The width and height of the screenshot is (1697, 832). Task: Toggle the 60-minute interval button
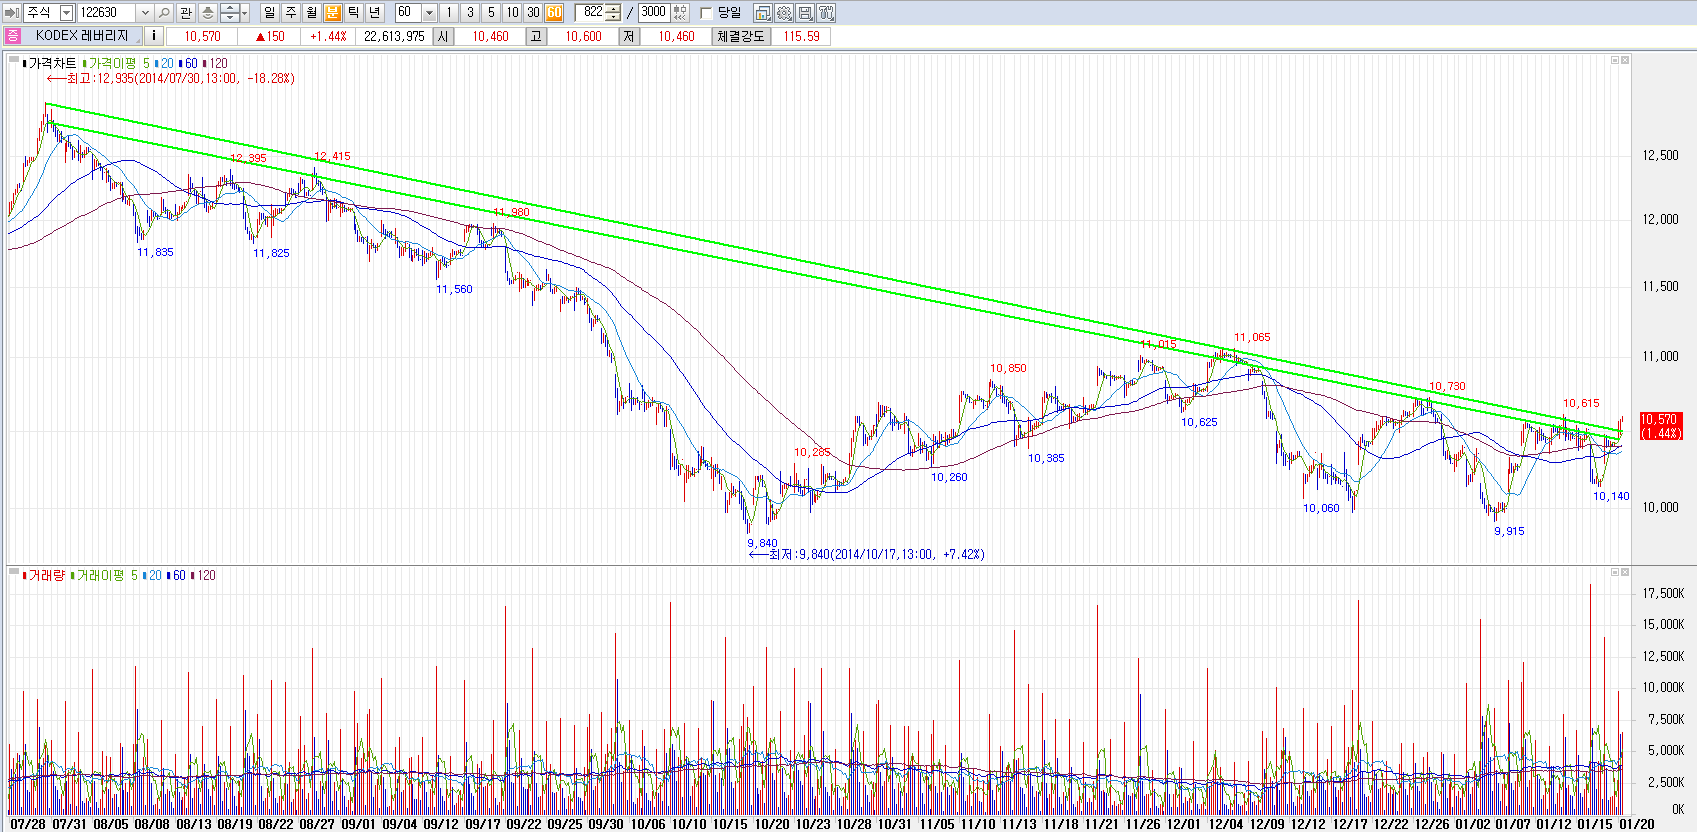[x=554, y=13]
